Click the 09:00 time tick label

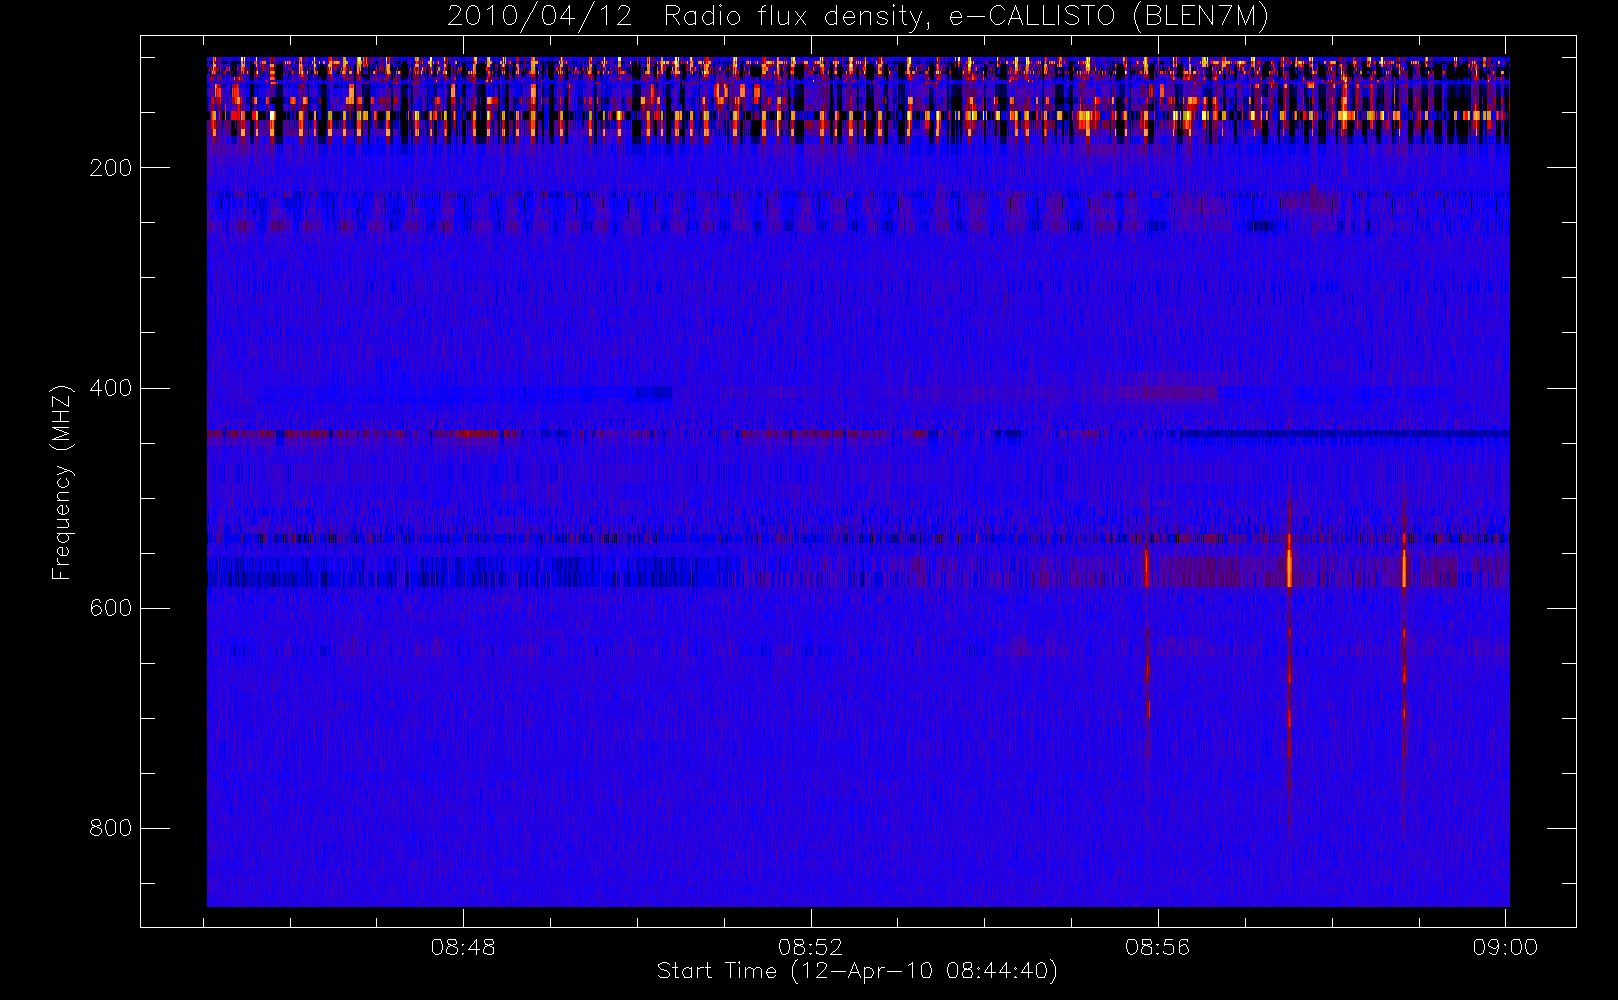pyautogui.click(x=1505, y=947)
